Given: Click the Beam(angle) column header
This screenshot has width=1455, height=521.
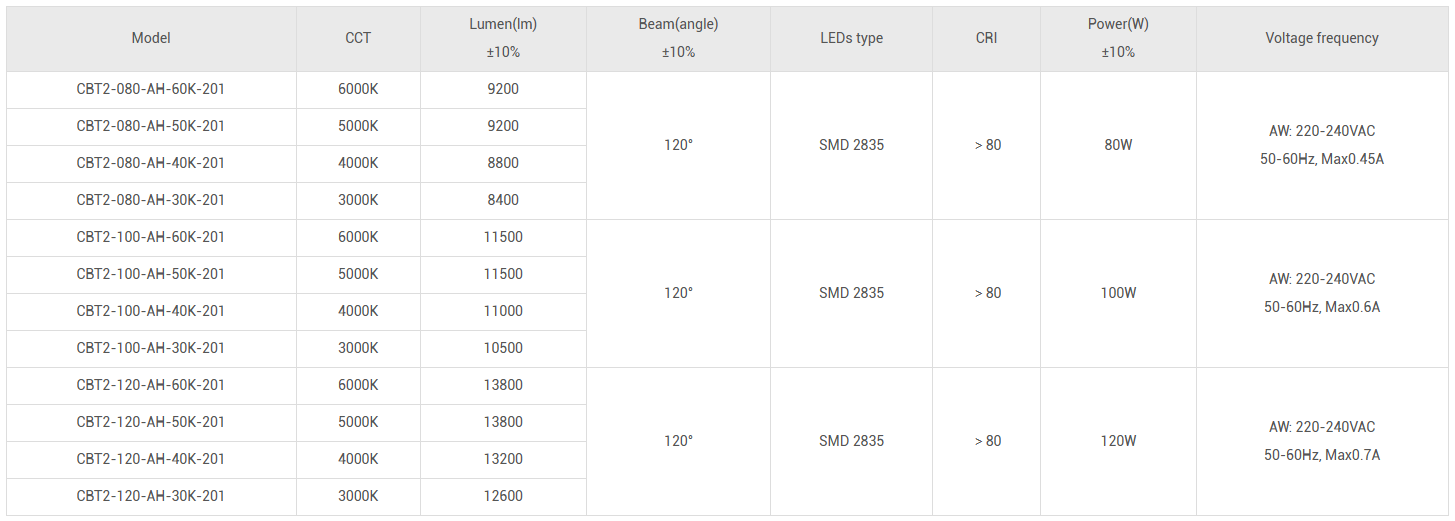Looking at the screenshot, I should 678,38.
